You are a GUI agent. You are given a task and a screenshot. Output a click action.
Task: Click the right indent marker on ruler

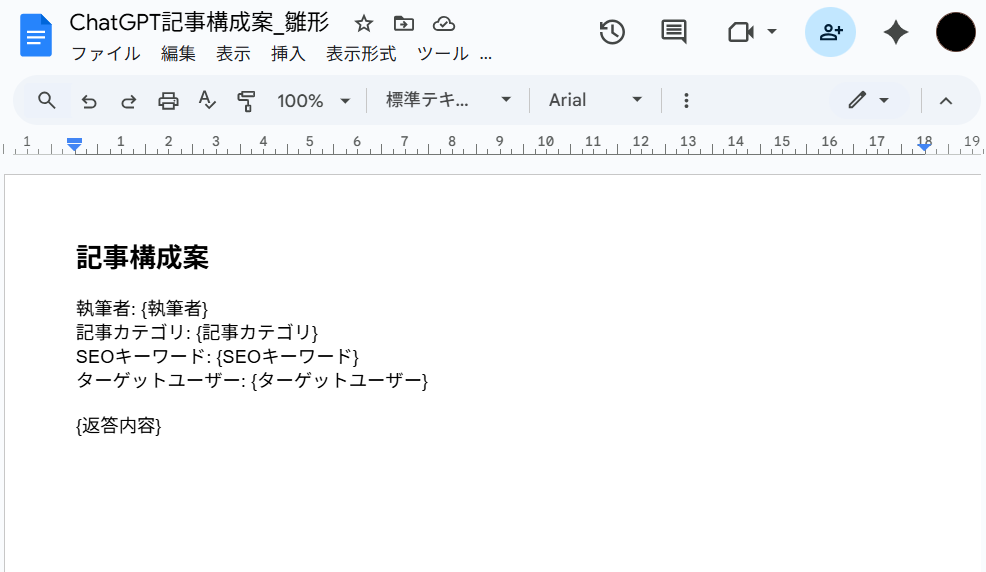(x=924, y=146)
